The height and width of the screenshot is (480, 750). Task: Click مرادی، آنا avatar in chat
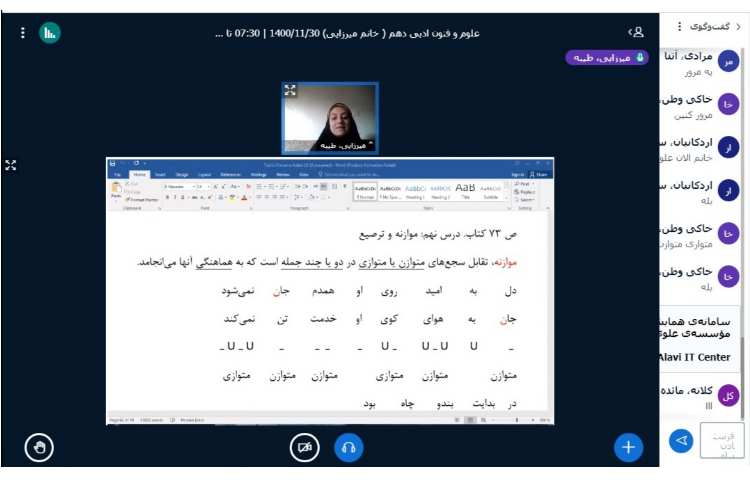728,61
